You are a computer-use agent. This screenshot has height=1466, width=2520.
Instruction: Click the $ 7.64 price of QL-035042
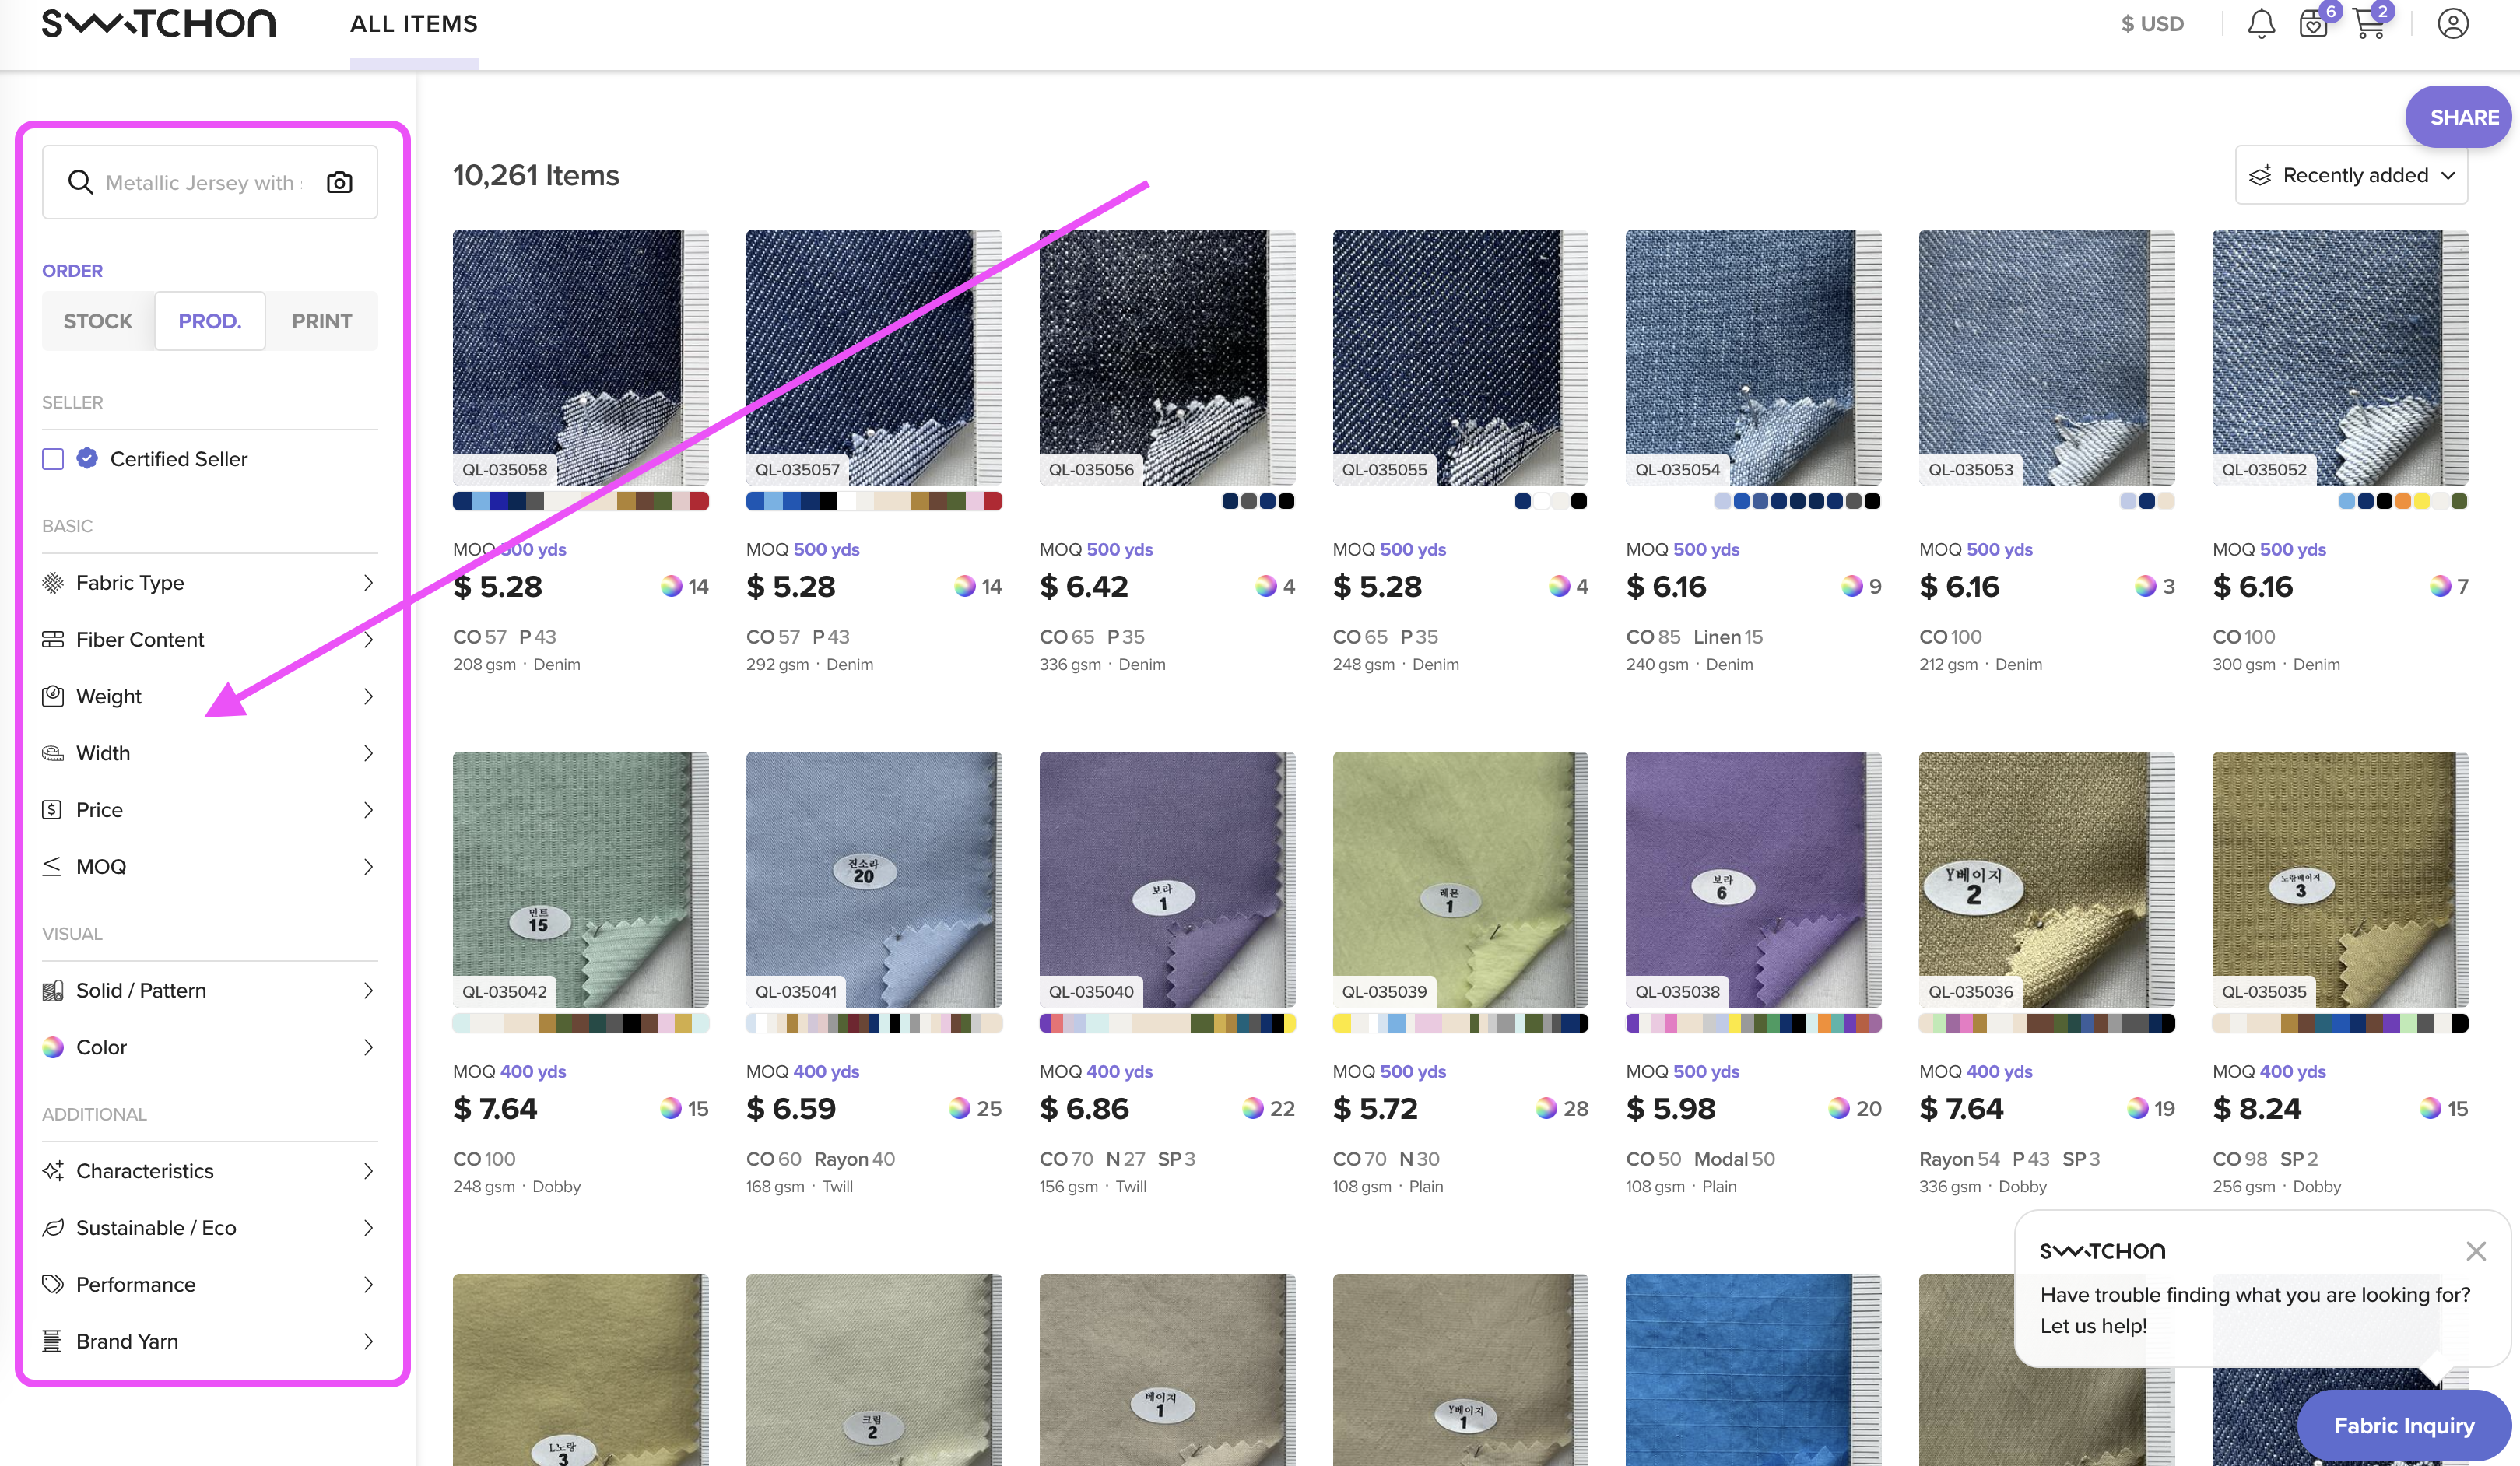pyautogui.click(x=495, y=1108)
